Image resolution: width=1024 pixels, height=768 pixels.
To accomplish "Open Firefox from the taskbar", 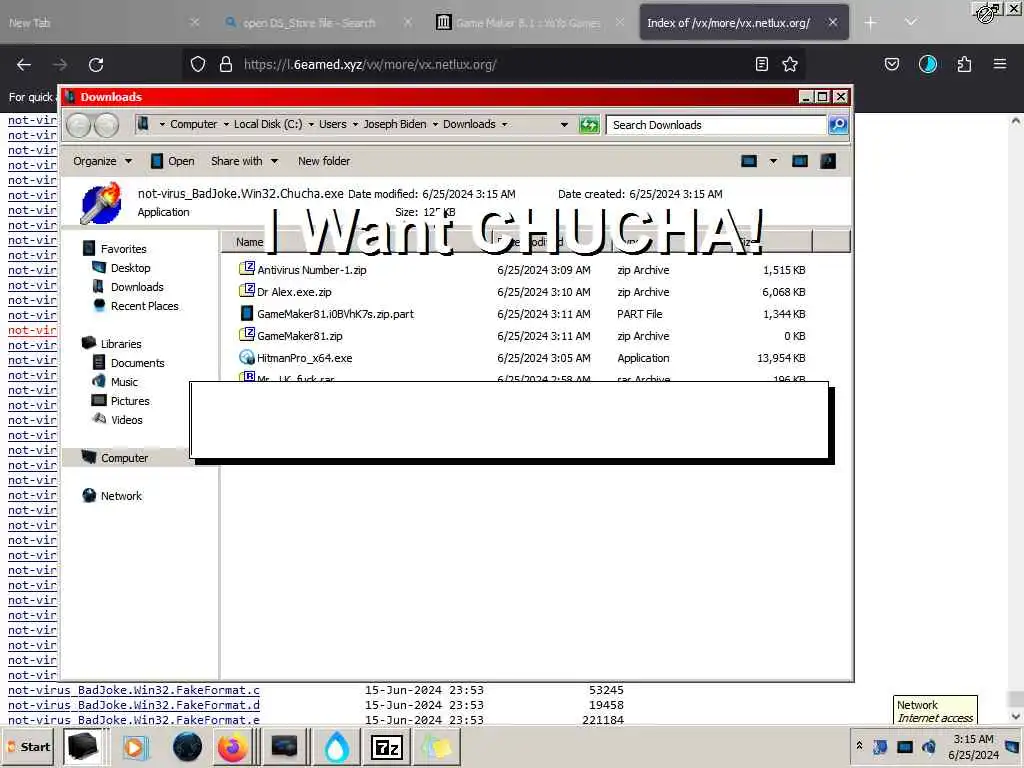I will (232, 747).
